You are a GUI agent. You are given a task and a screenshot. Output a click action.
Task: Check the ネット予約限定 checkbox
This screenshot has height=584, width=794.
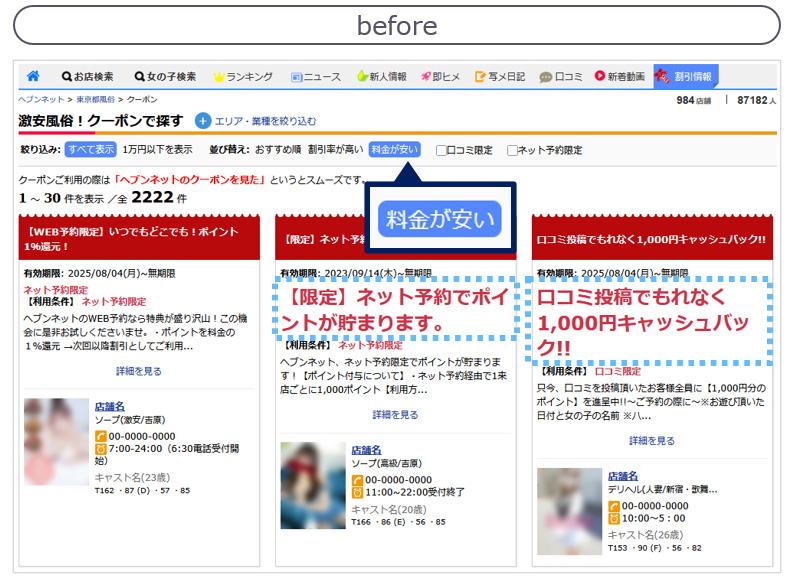512,150
